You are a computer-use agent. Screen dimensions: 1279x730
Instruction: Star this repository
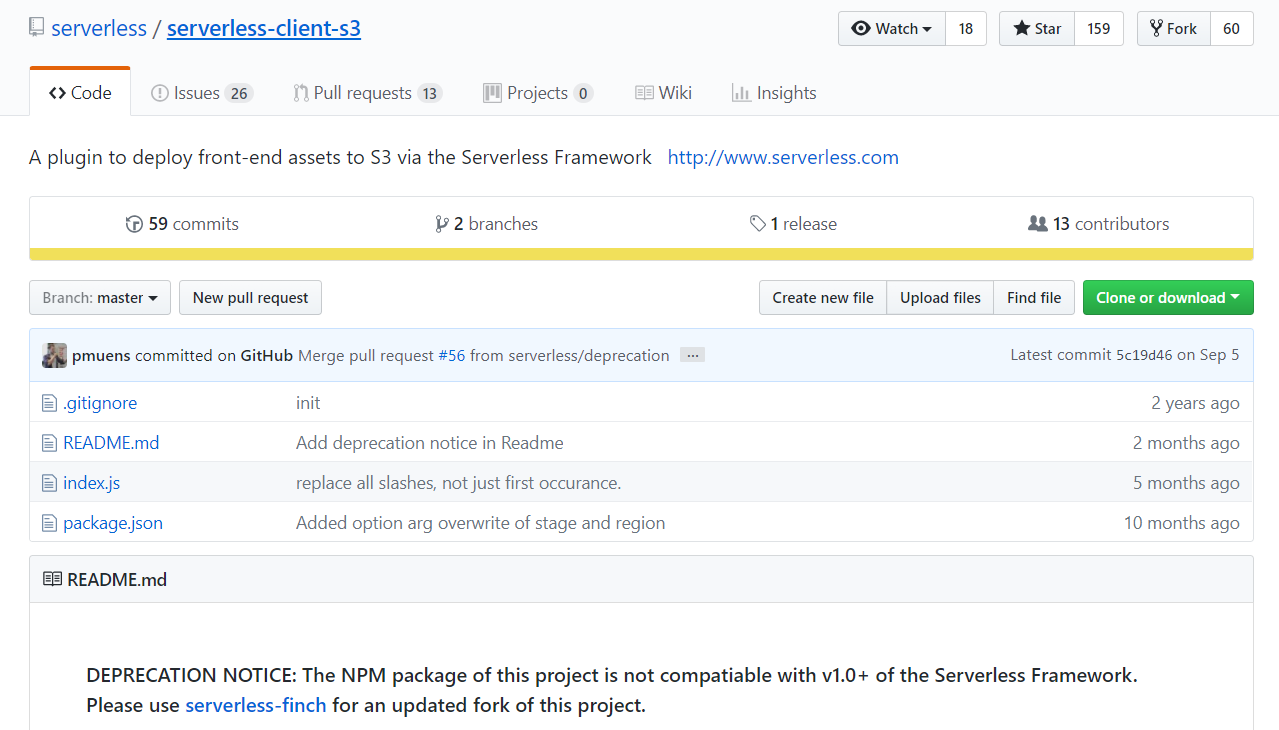pos(1037,29)
